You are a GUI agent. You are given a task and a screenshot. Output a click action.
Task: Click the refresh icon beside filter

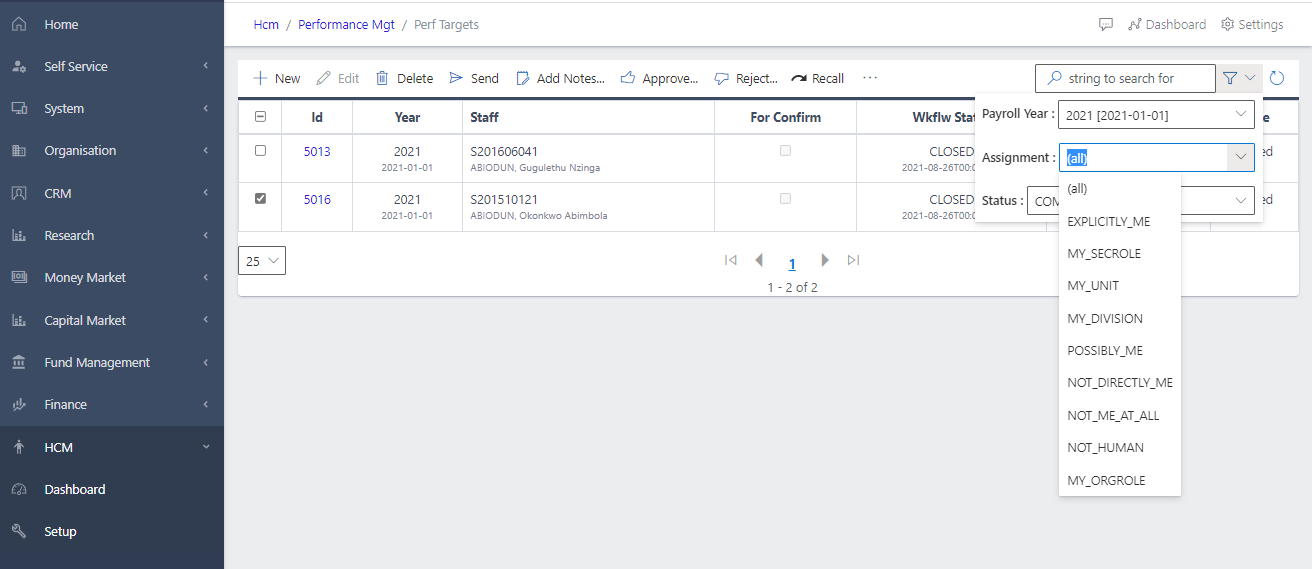tap(1277, 78)
